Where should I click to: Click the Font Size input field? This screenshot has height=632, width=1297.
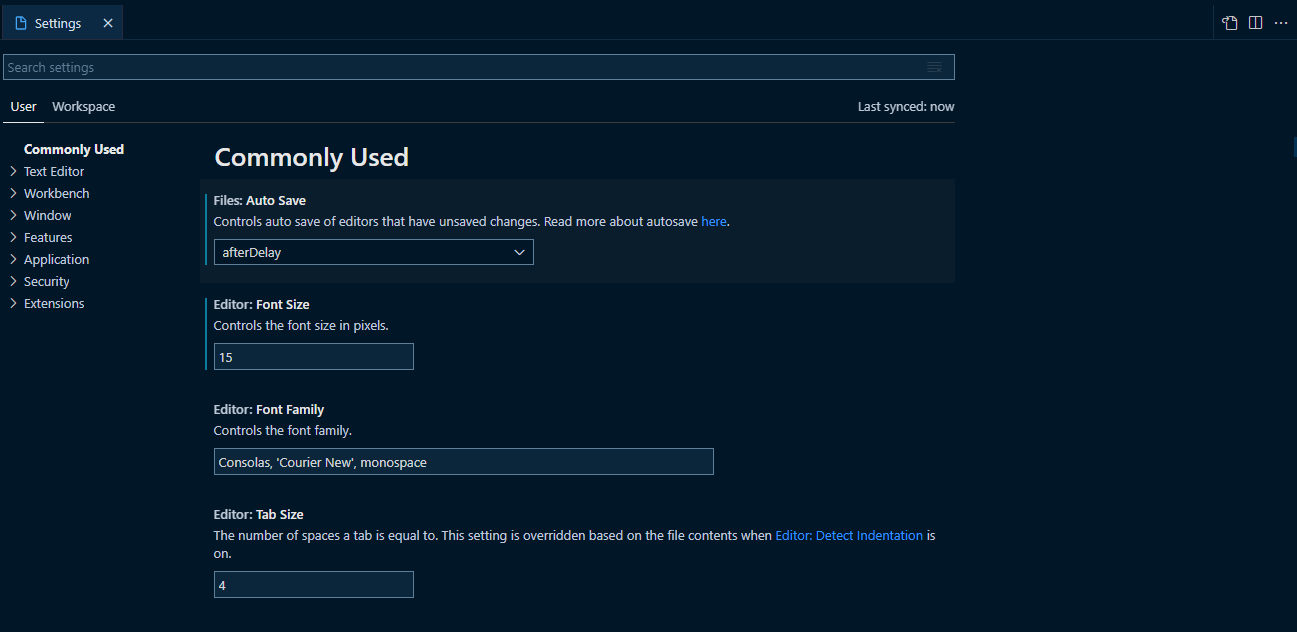(314, 356)
